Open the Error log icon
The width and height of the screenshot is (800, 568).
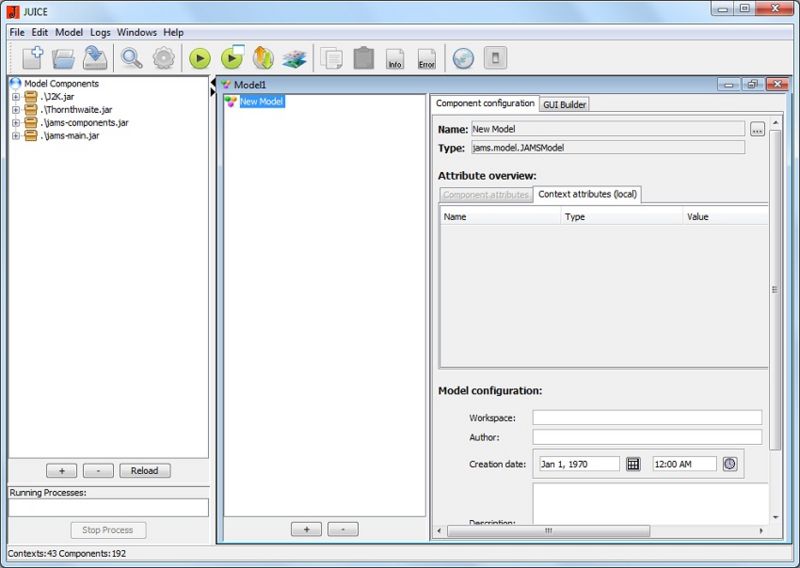tap(426, 58)
